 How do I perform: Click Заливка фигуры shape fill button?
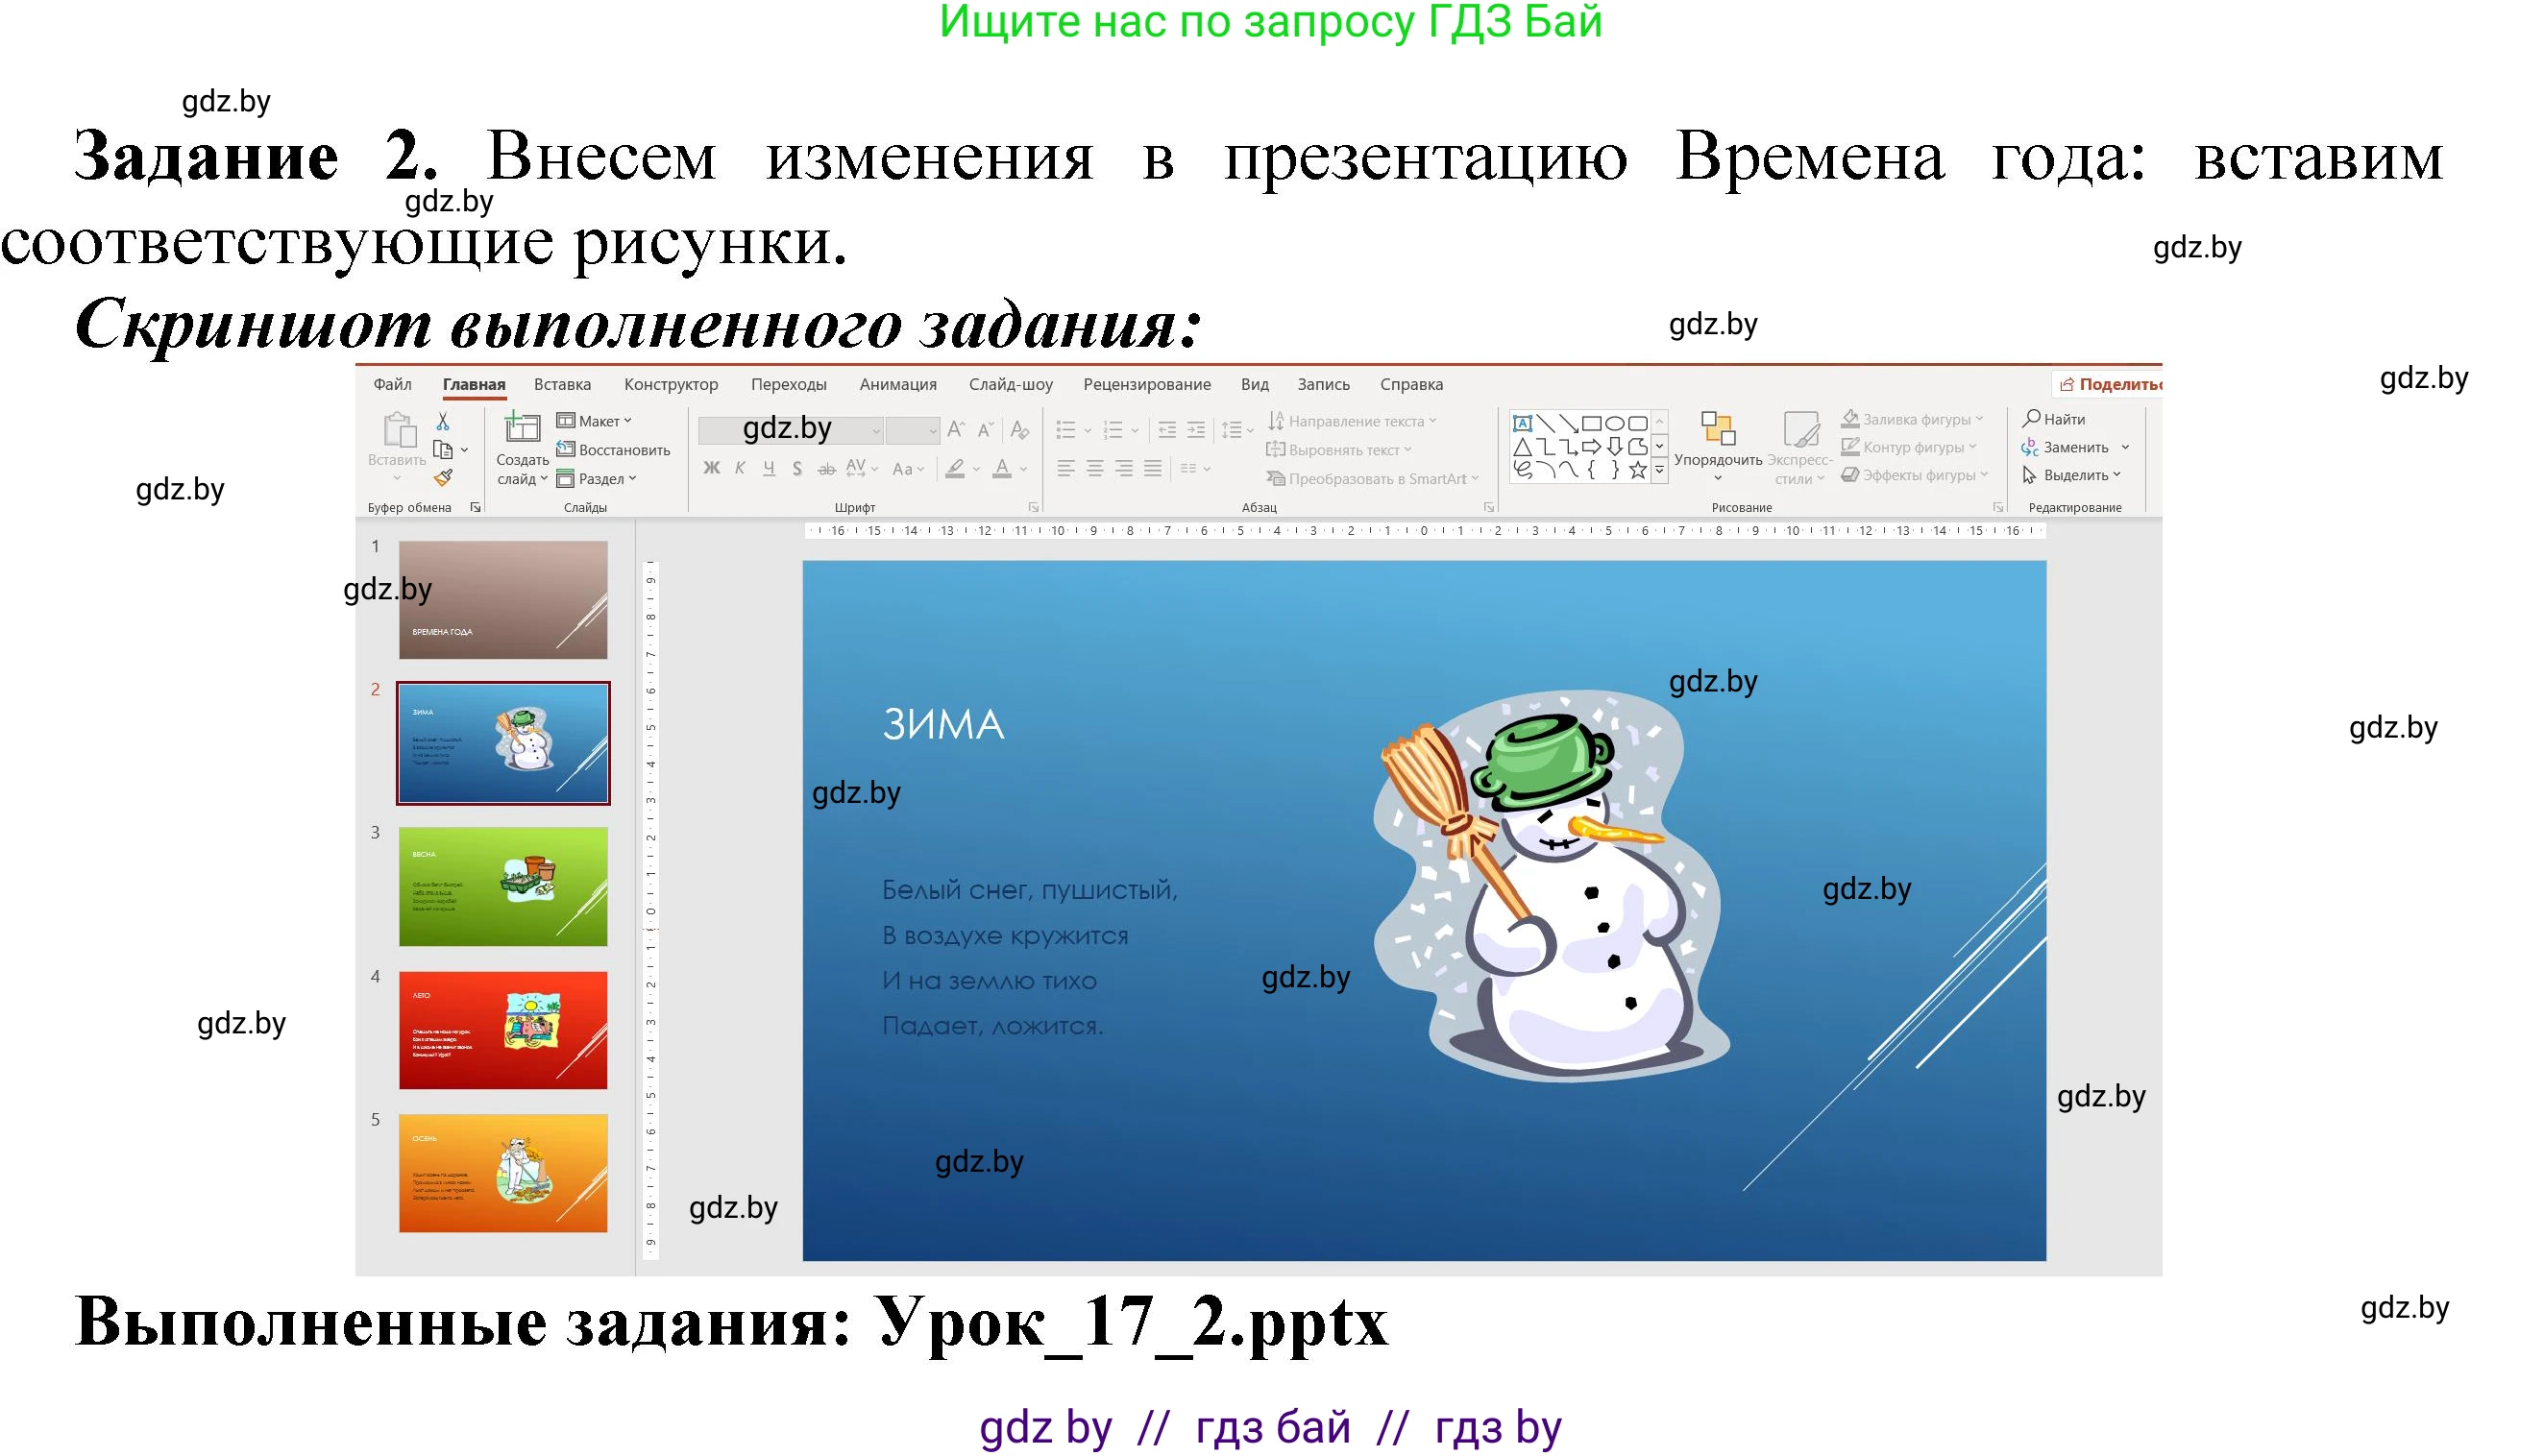[1911, 419]
